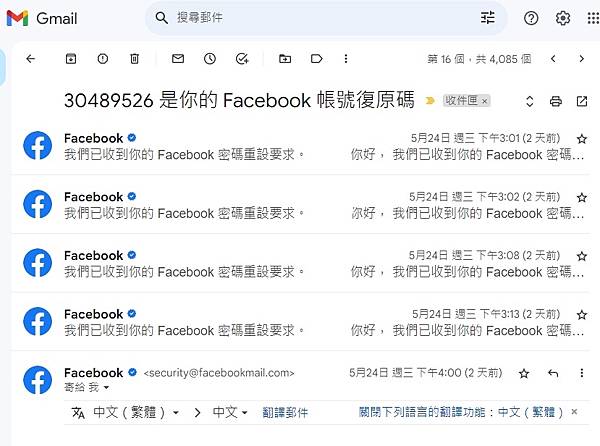Open more options for 下午4:00 message

tap(582, 373)
